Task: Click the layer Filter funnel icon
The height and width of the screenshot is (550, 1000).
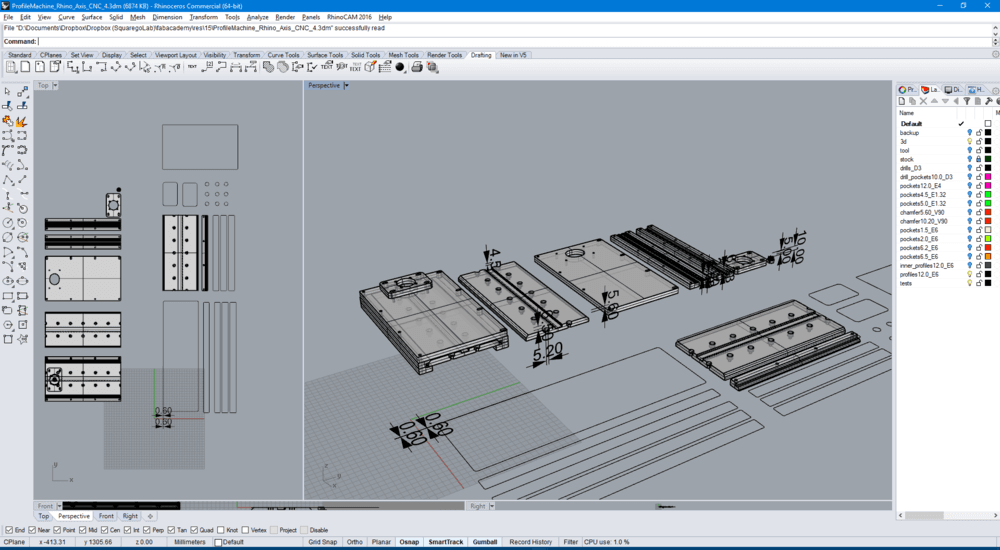Action: 966,101
